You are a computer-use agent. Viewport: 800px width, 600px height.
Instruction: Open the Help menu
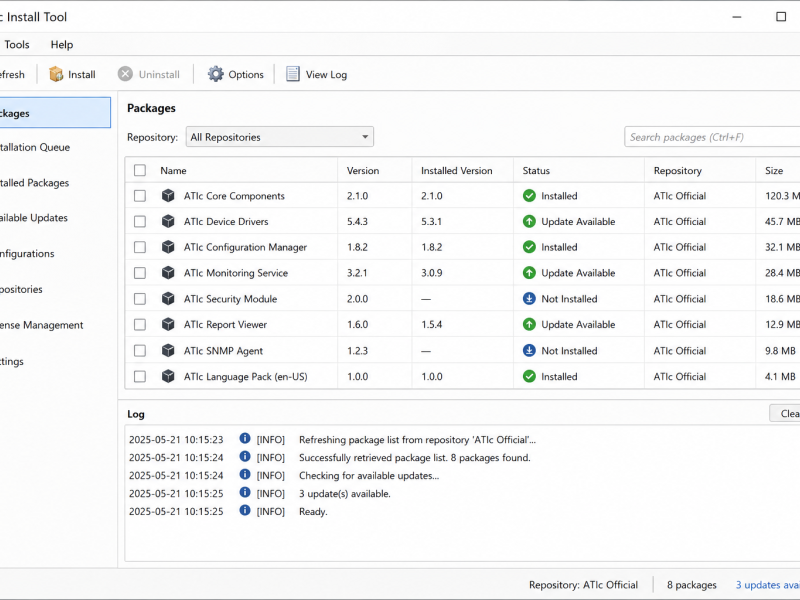pos(62,44)
